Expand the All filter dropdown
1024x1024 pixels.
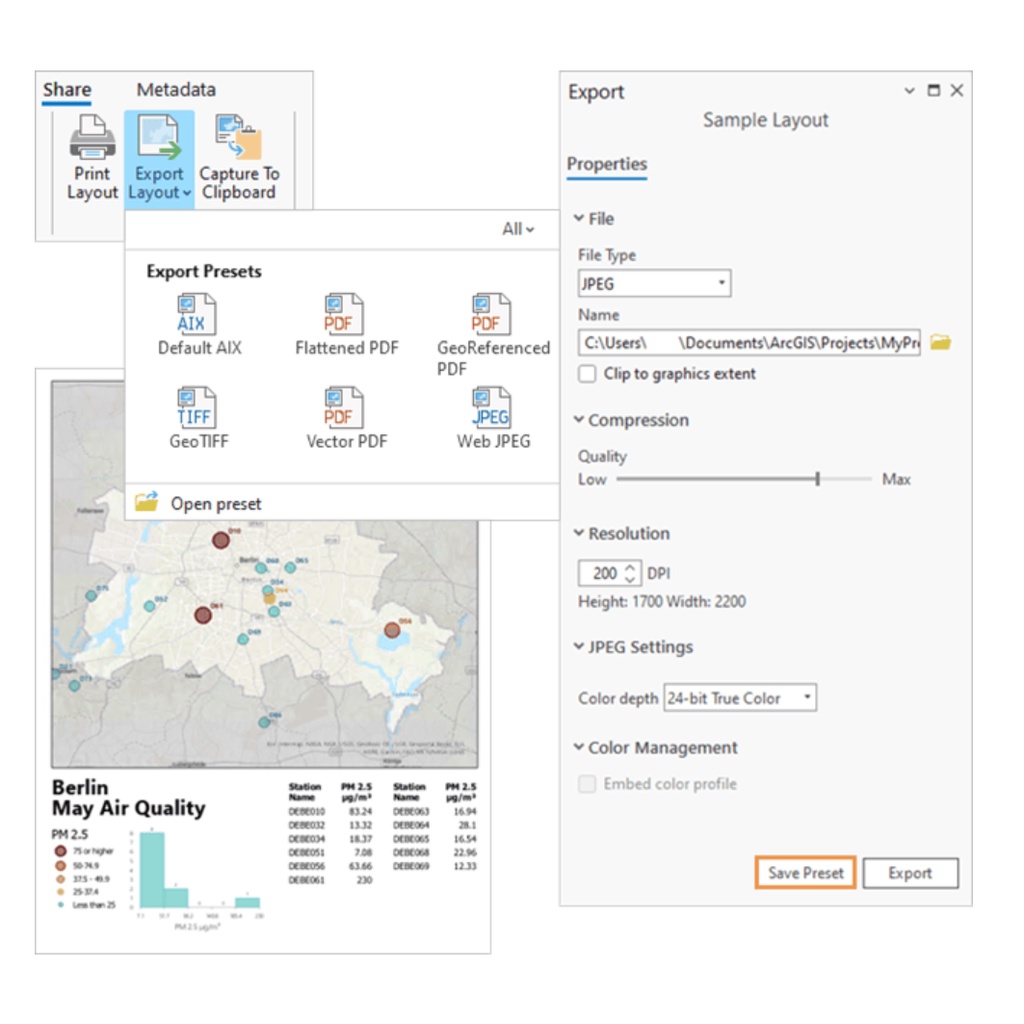click(517, 229)
